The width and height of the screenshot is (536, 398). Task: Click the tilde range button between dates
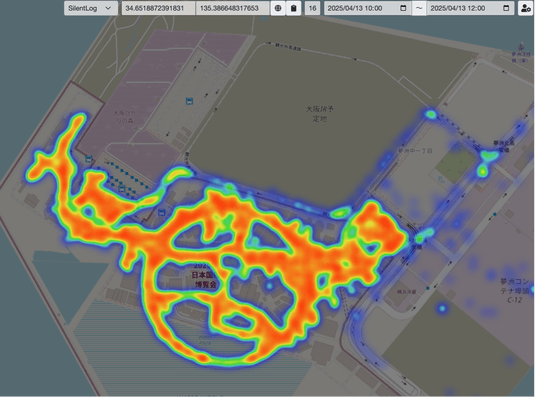(x=419, y=8)
